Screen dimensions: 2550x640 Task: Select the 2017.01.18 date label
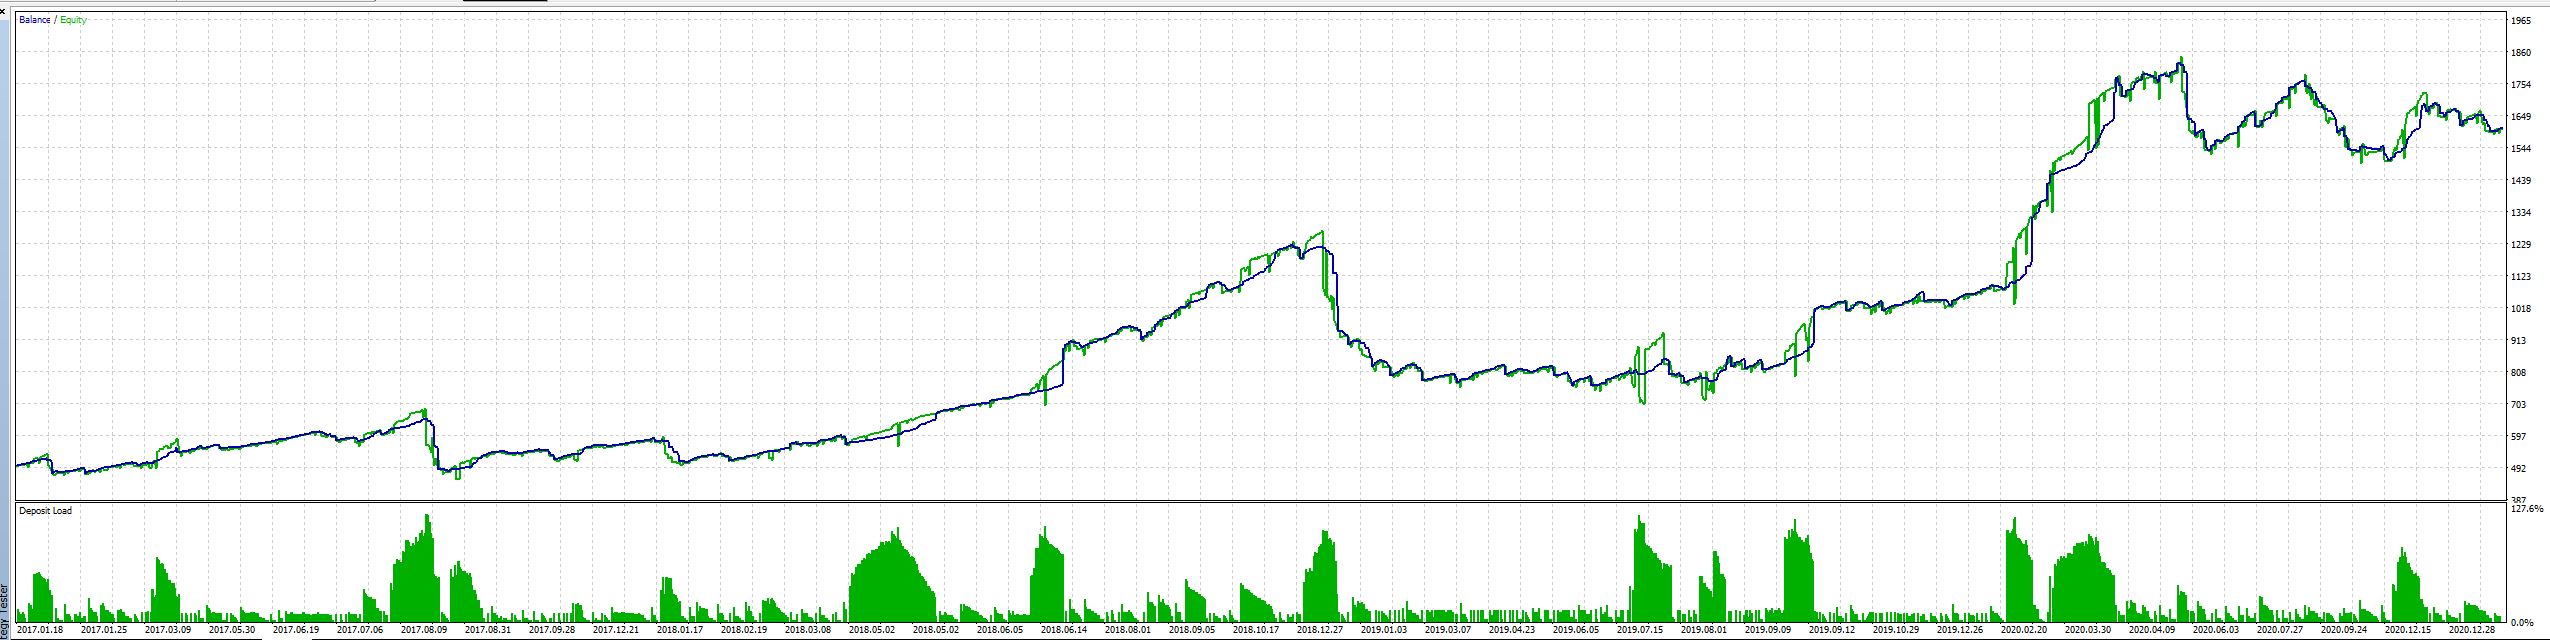[40, 630]
